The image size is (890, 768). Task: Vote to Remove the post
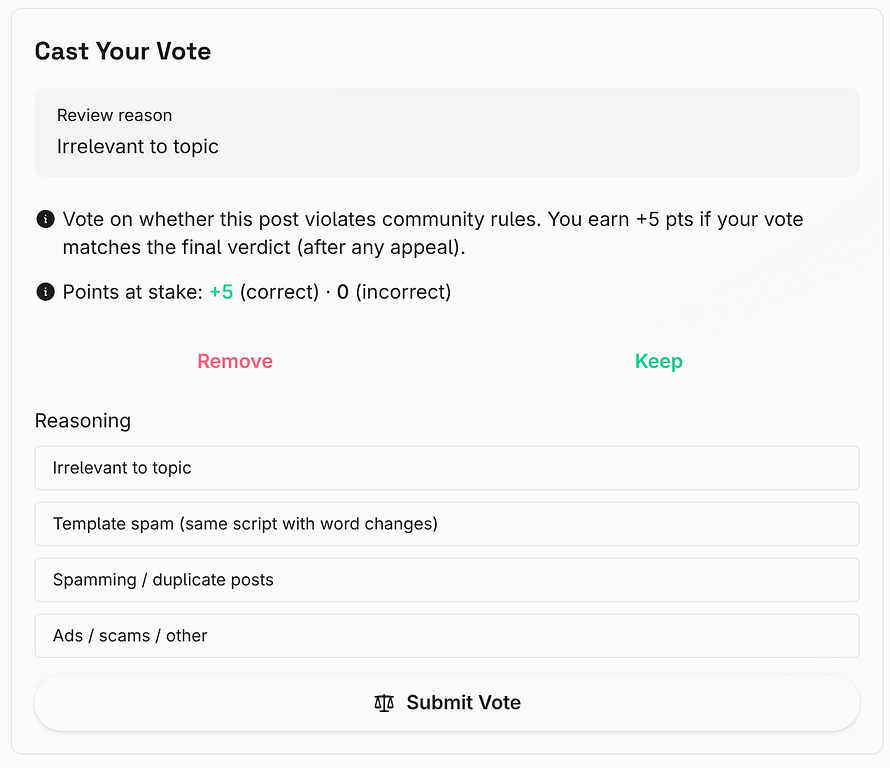click(235, 362)
